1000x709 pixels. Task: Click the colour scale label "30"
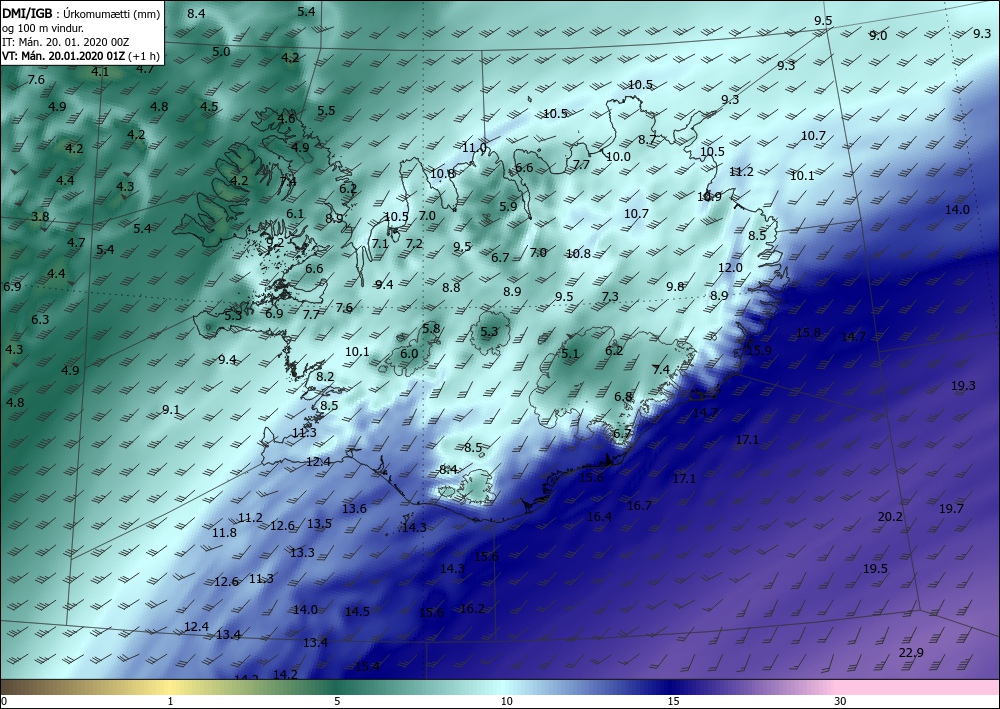(x=841, y=701)
